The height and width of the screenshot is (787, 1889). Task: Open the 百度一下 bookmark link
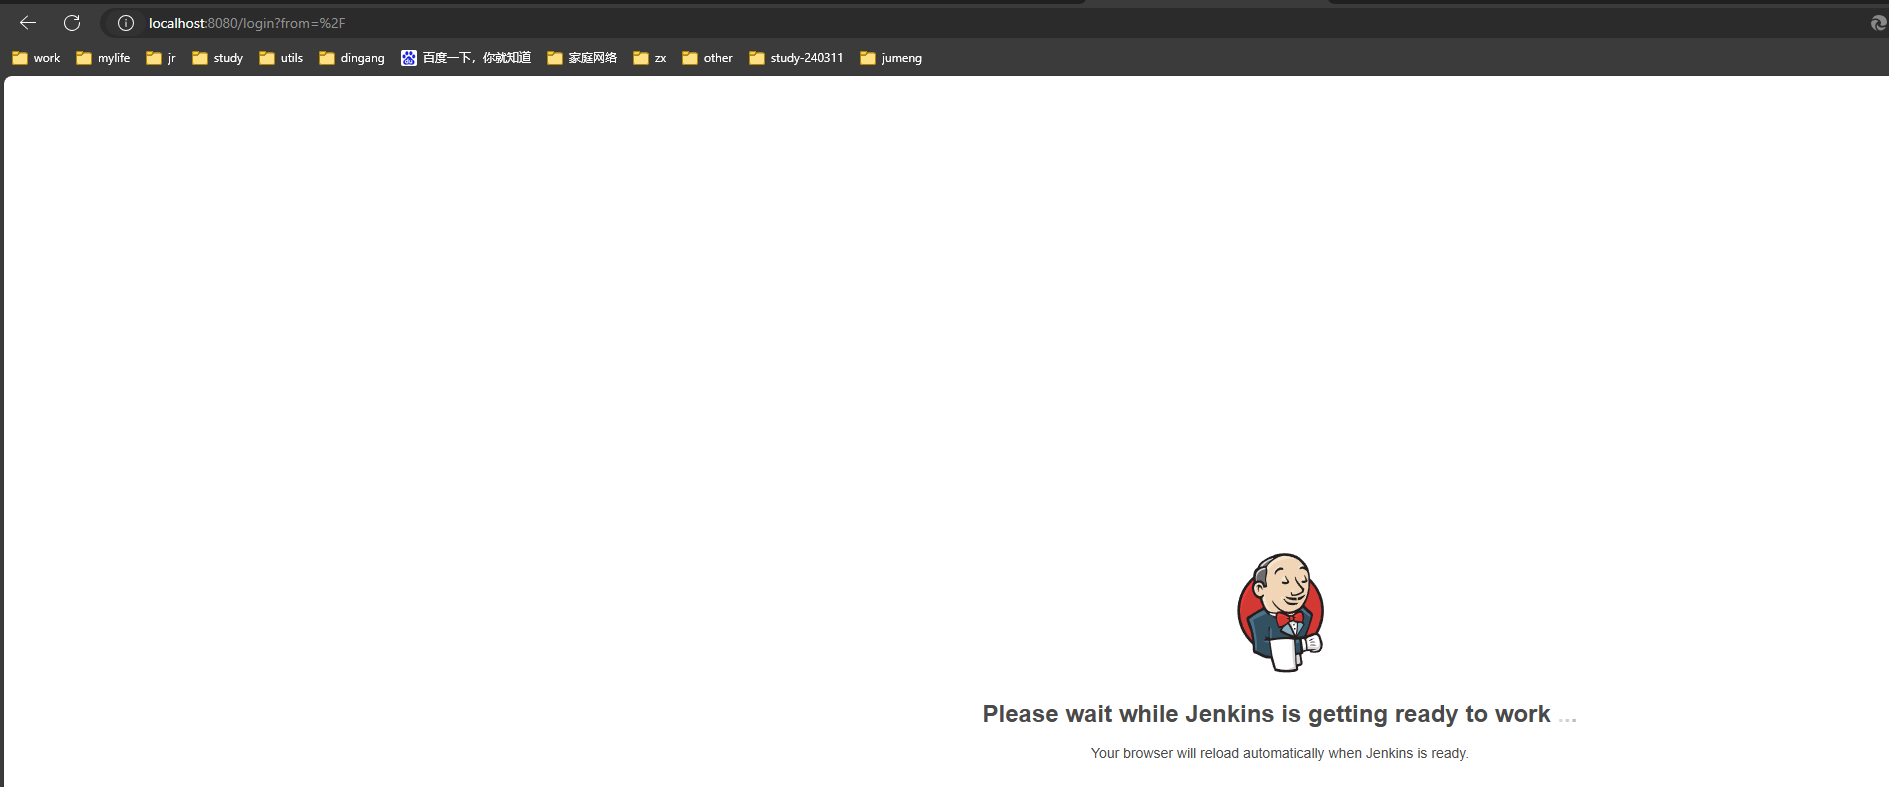466,58
